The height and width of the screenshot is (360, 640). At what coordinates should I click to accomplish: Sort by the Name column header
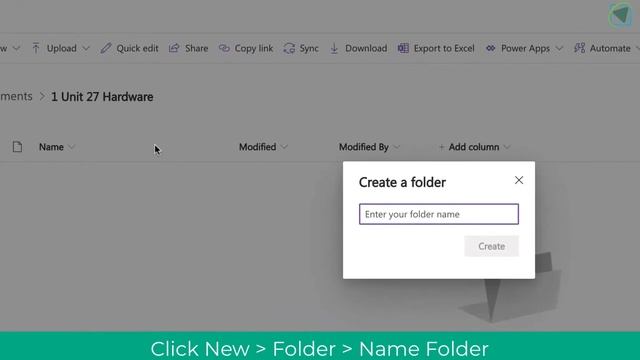click(51, 147)
